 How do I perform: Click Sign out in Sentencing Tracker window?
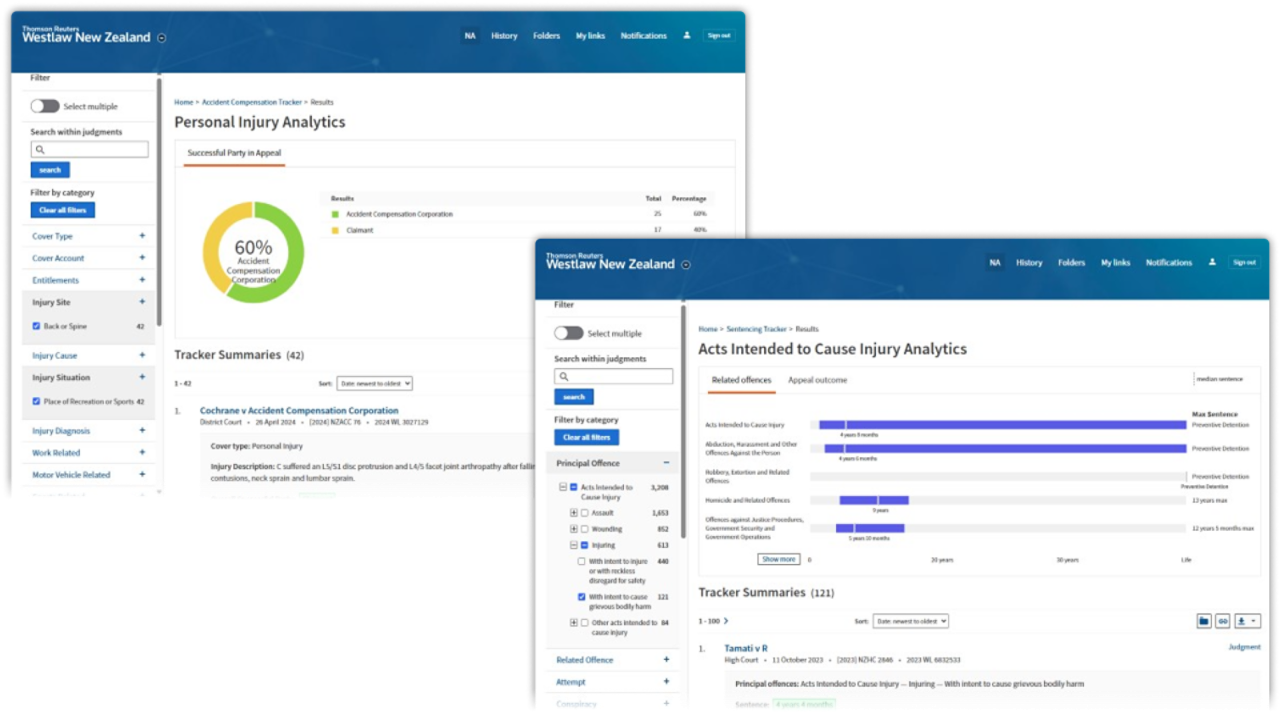pos(1244,263)
